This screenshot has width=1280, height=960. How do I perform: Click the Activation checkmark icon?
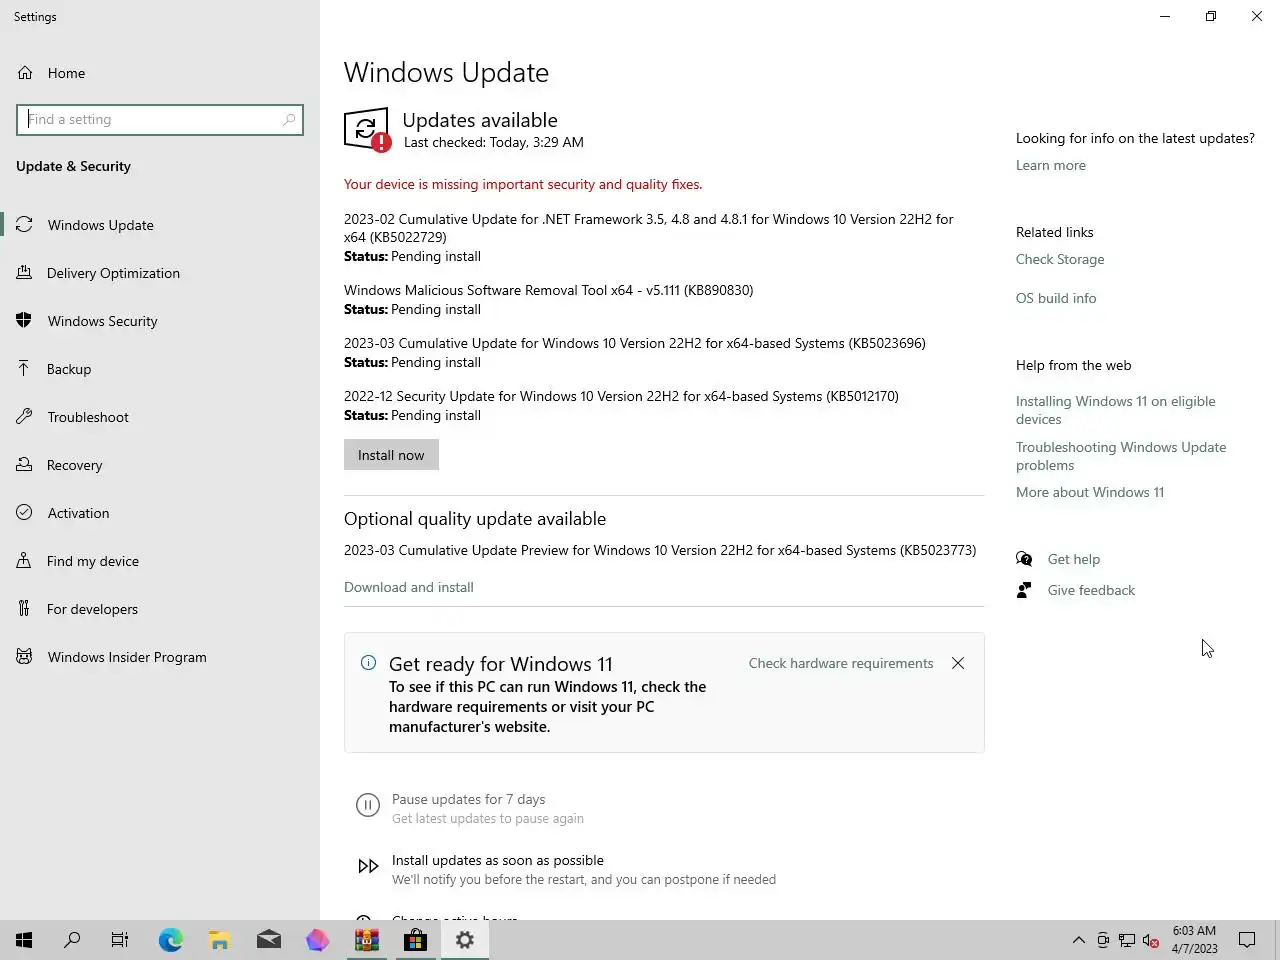pos(25,513)
